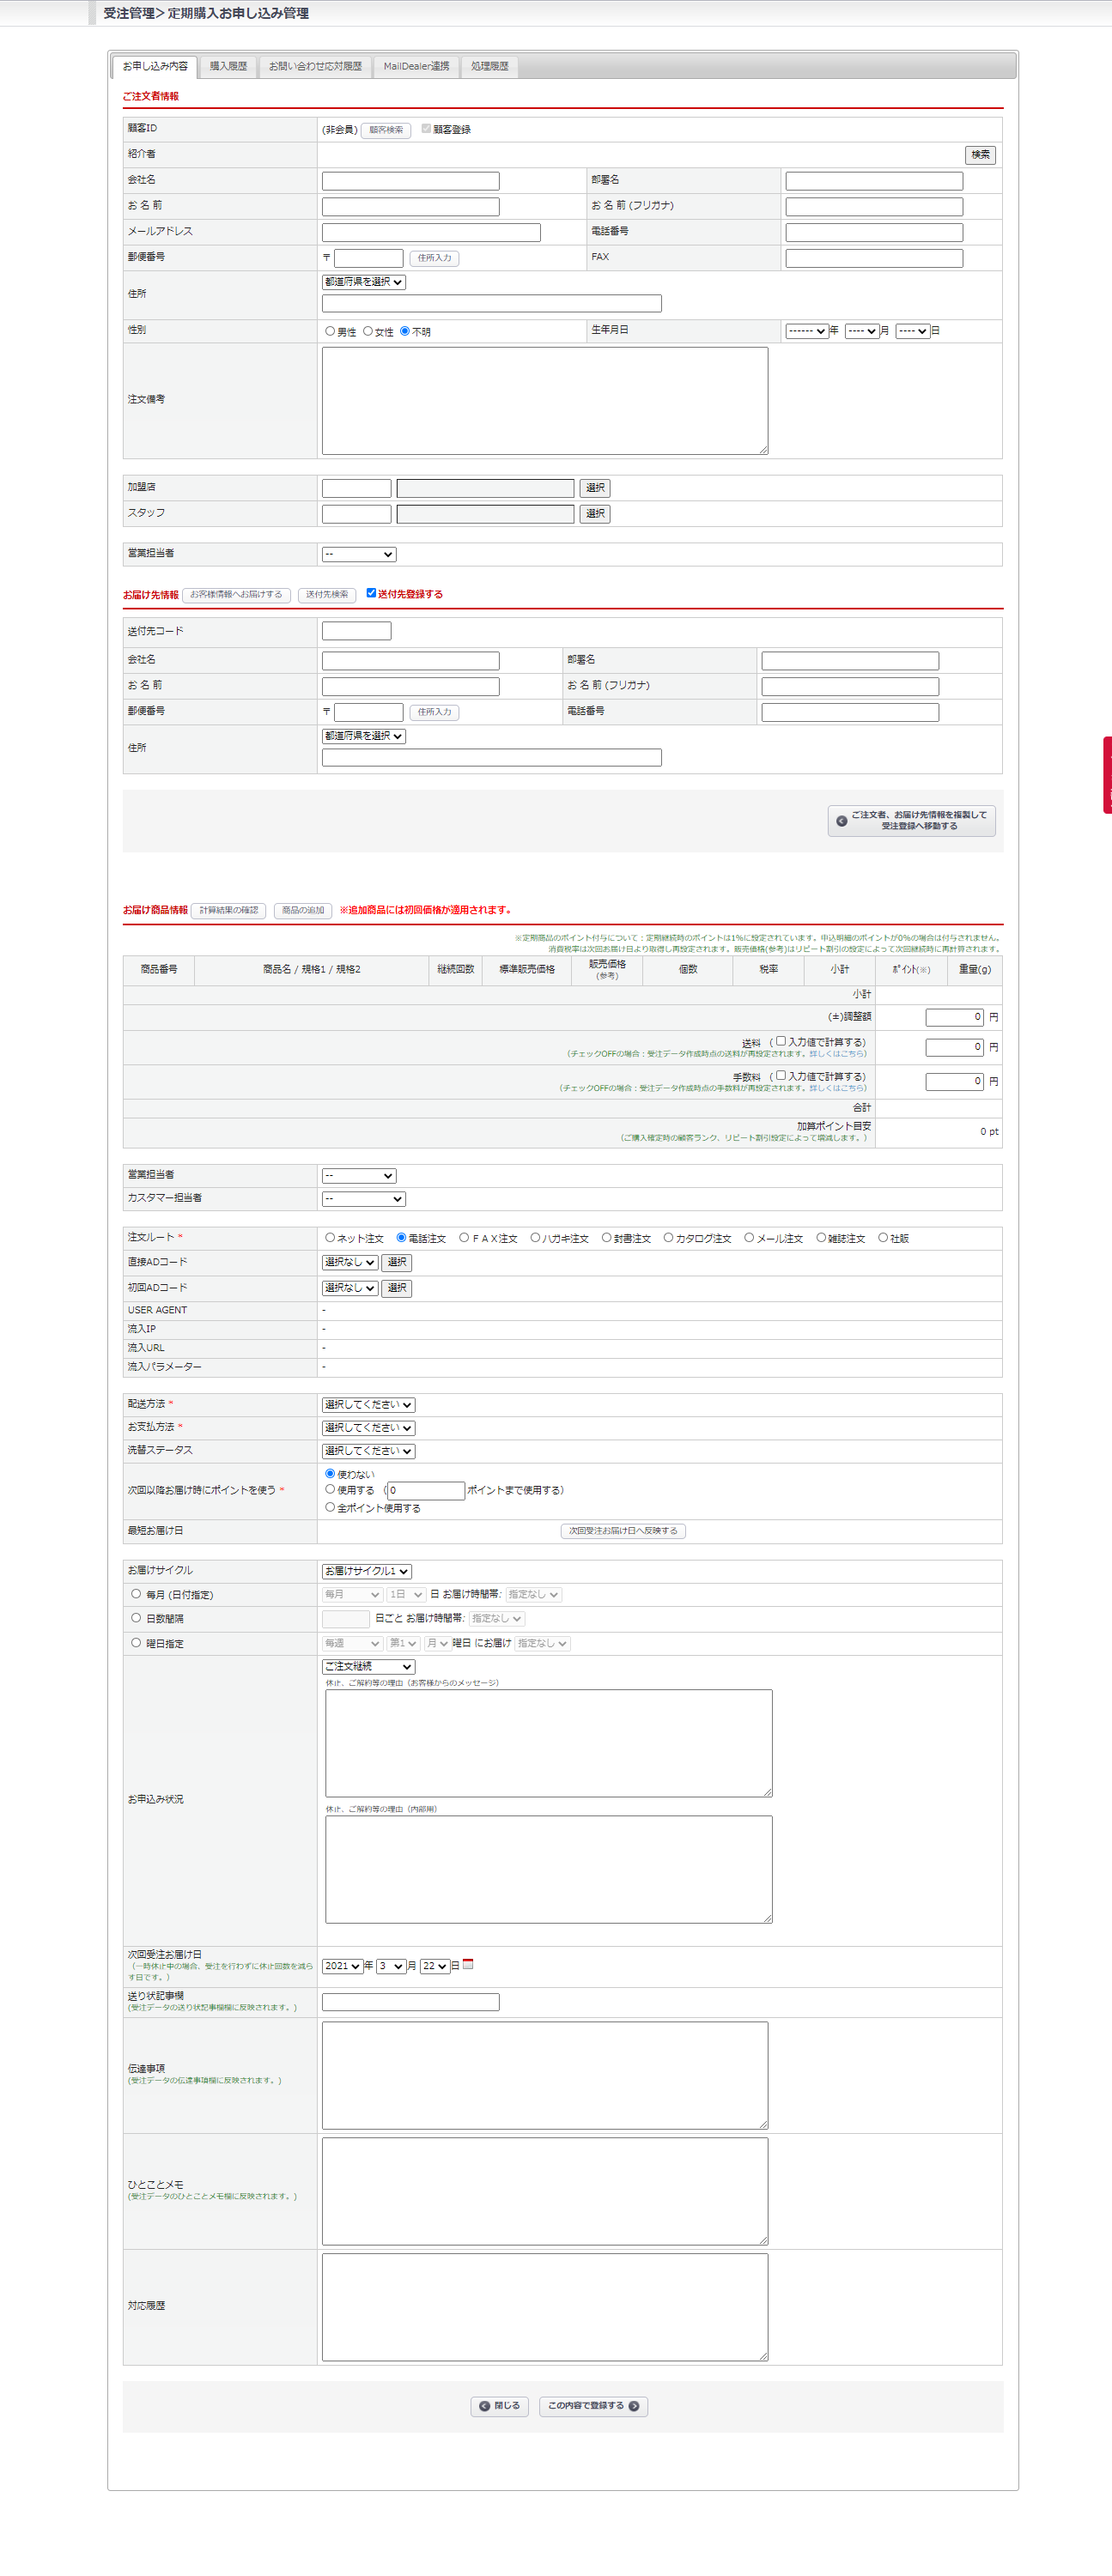Click 検索 button in the 紹介者 row
The image size is (1112, 2576).
(981, 155)
